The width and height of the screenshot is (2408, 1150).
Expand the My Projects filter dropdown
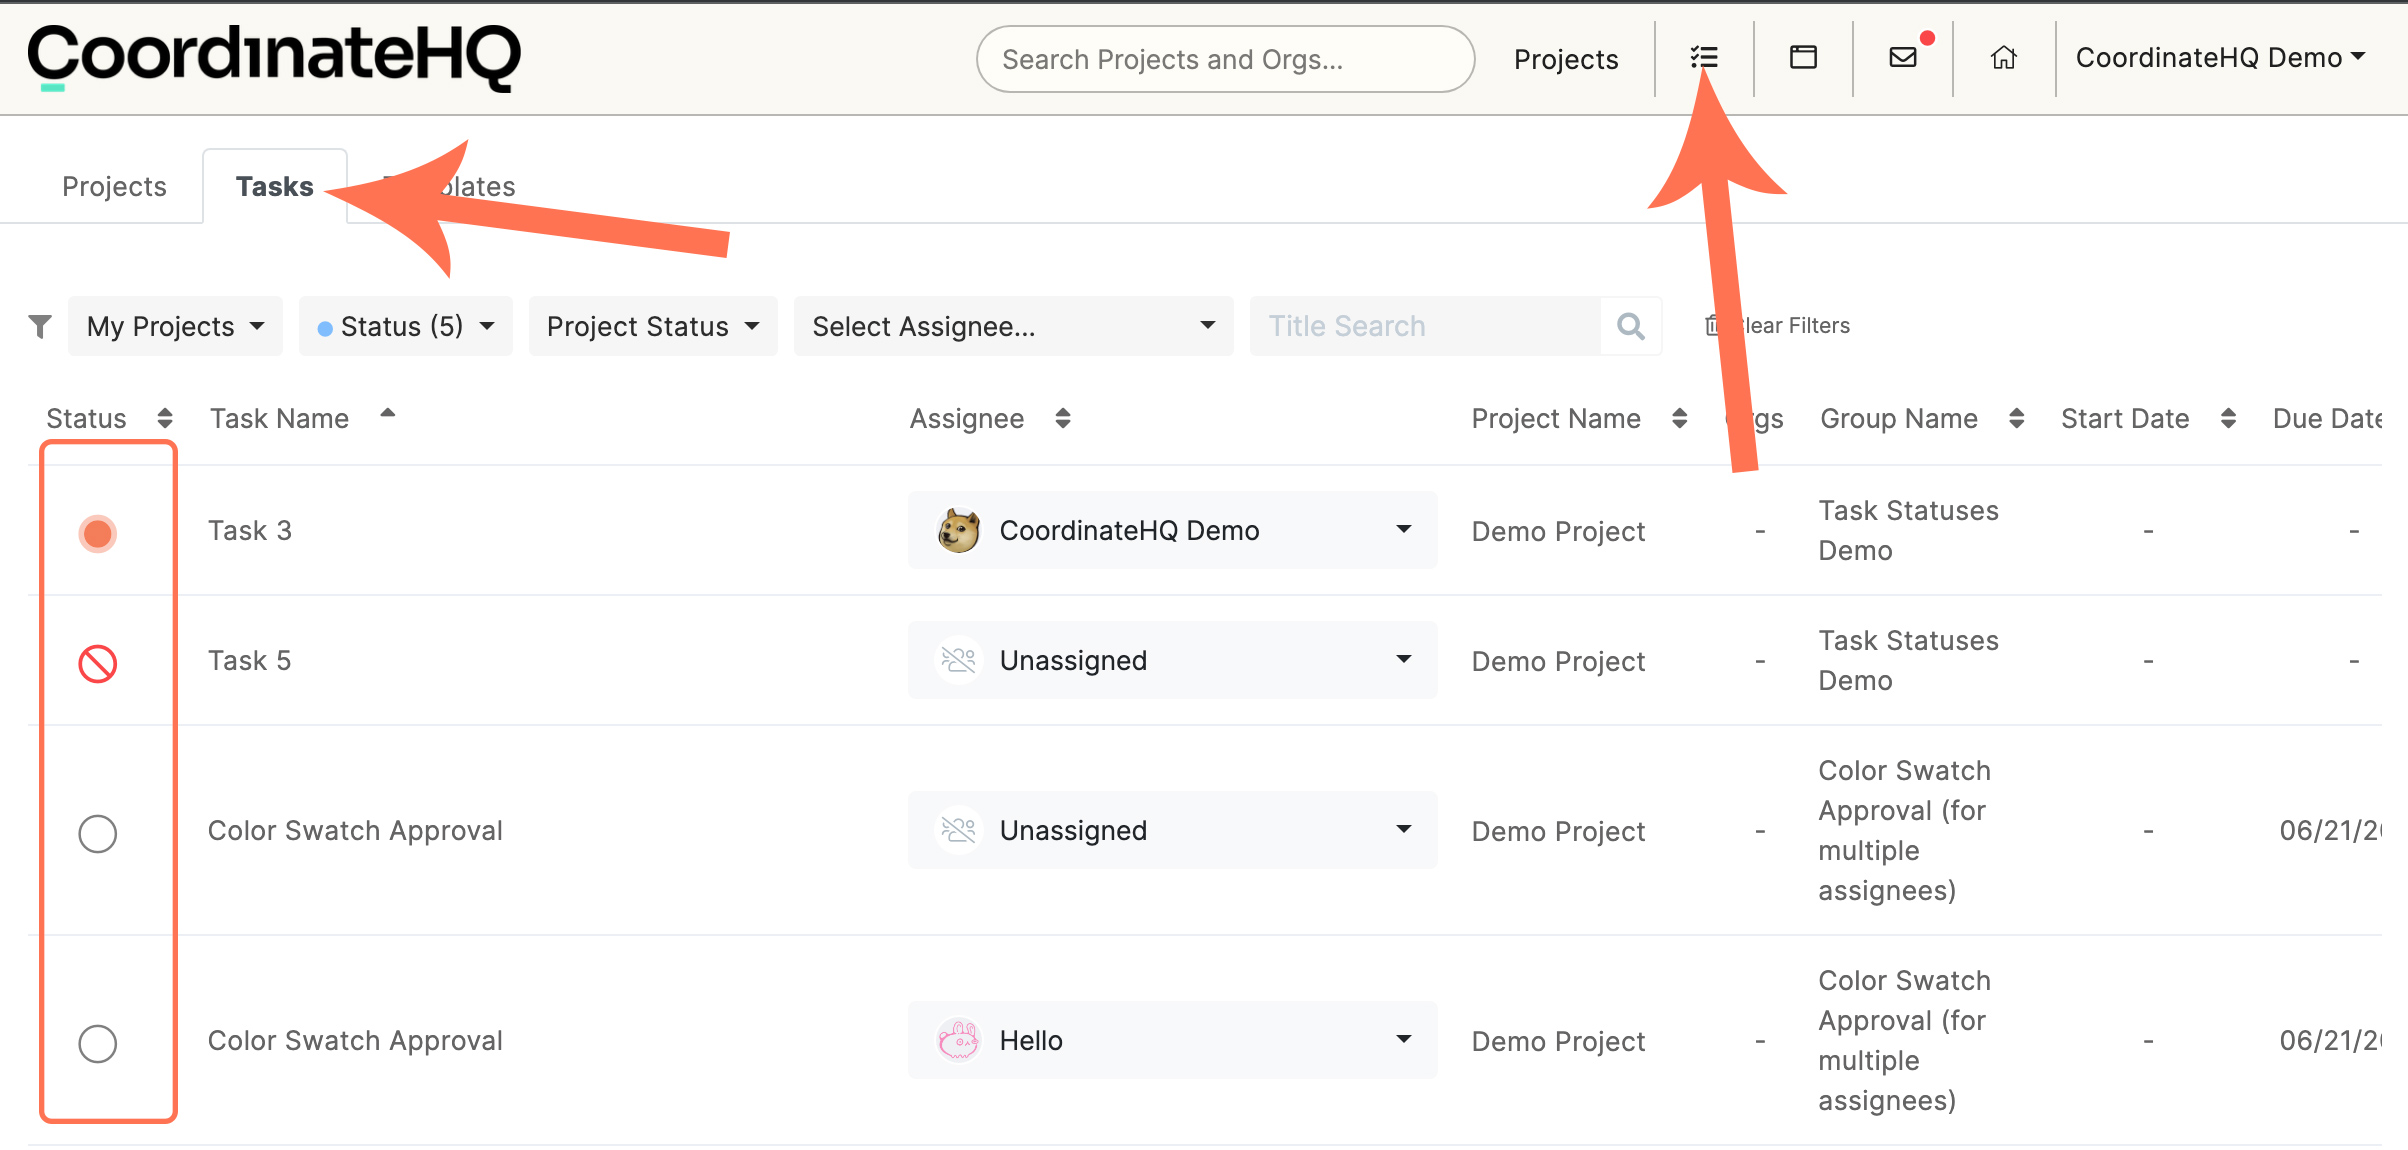pyautogui.click(x=175, y=326)
